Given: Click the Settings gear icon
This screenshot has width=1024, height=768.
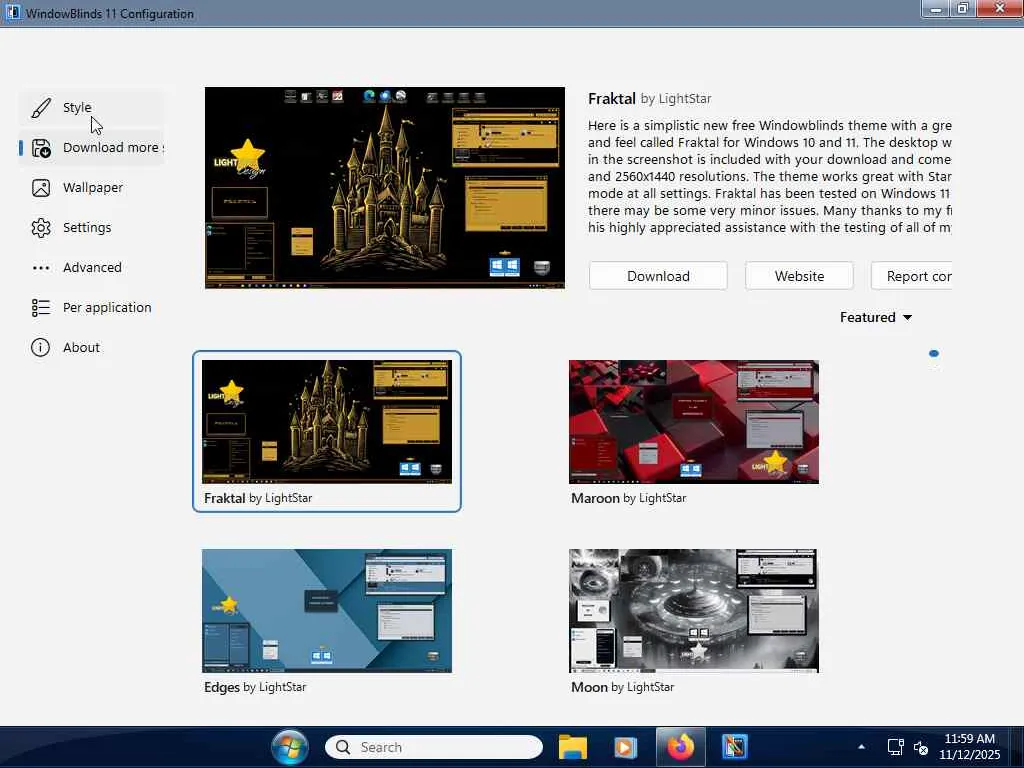Looking at the screenshot, I should coord(40,228).
